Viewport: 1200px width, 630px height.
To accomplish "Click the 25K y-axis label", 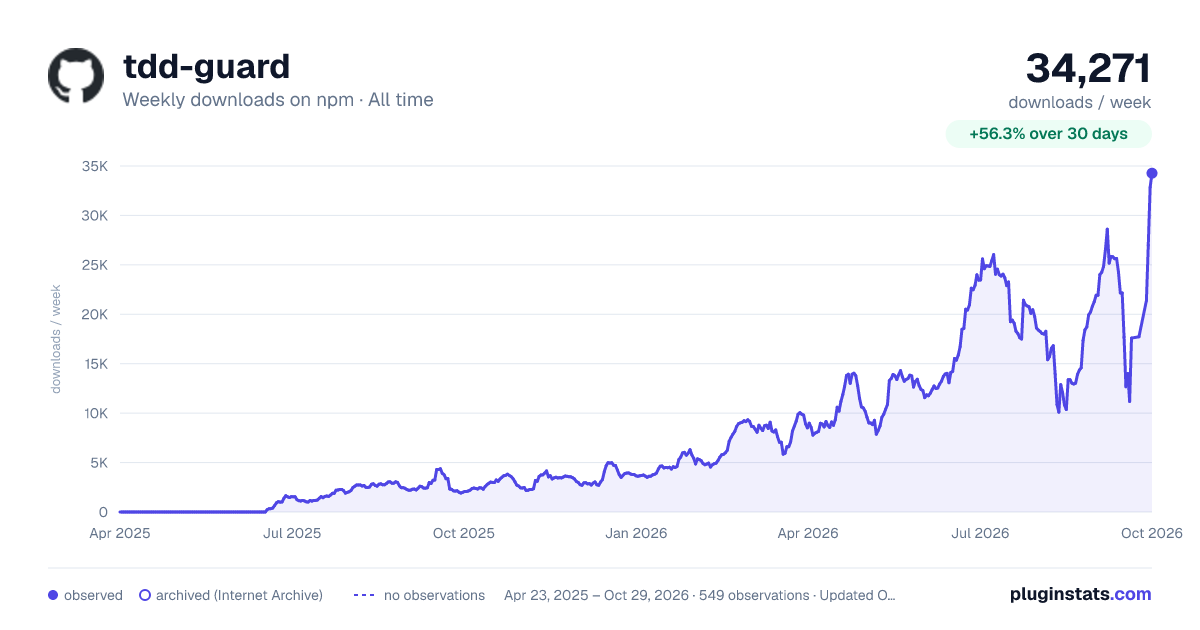I will 94,265.
